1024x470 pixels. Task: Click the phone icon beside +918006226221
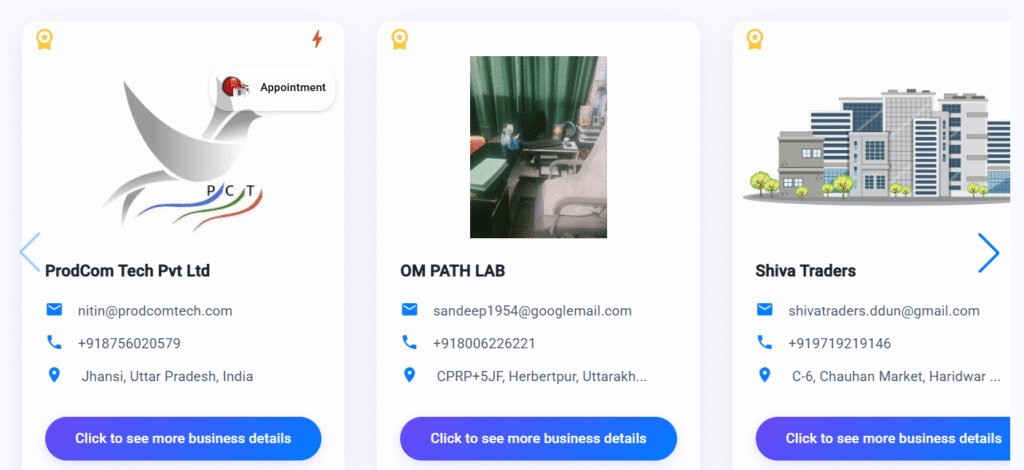[x=409, y=342]
